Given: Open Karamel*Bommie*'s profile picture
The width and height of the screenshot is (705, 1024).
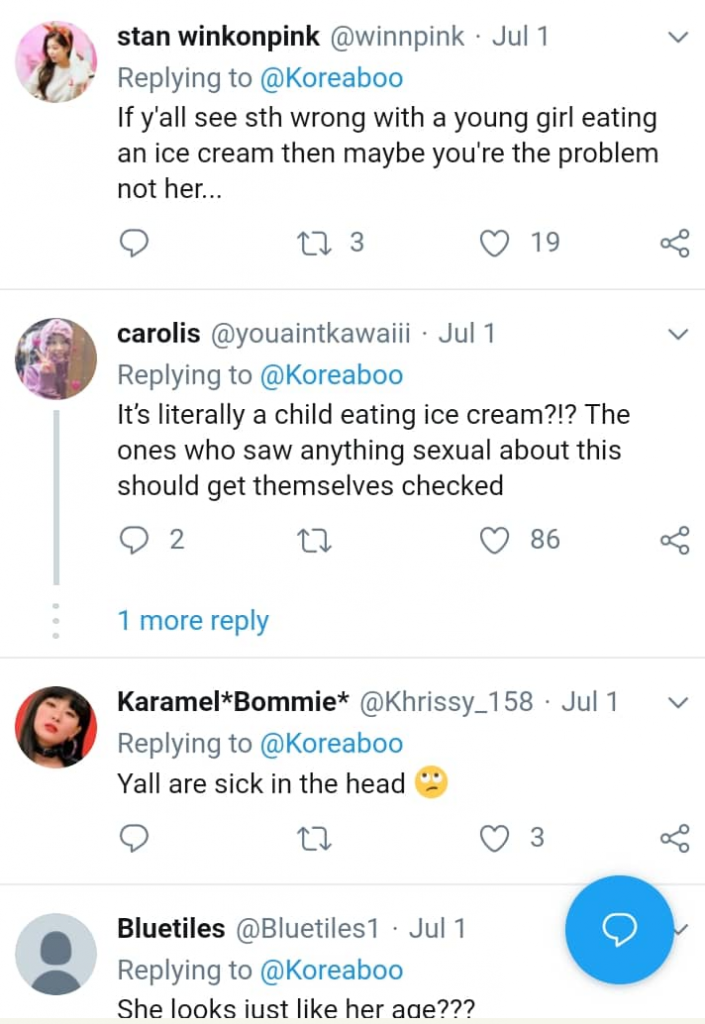Looking at the screenshot, I should pos(56,727).
